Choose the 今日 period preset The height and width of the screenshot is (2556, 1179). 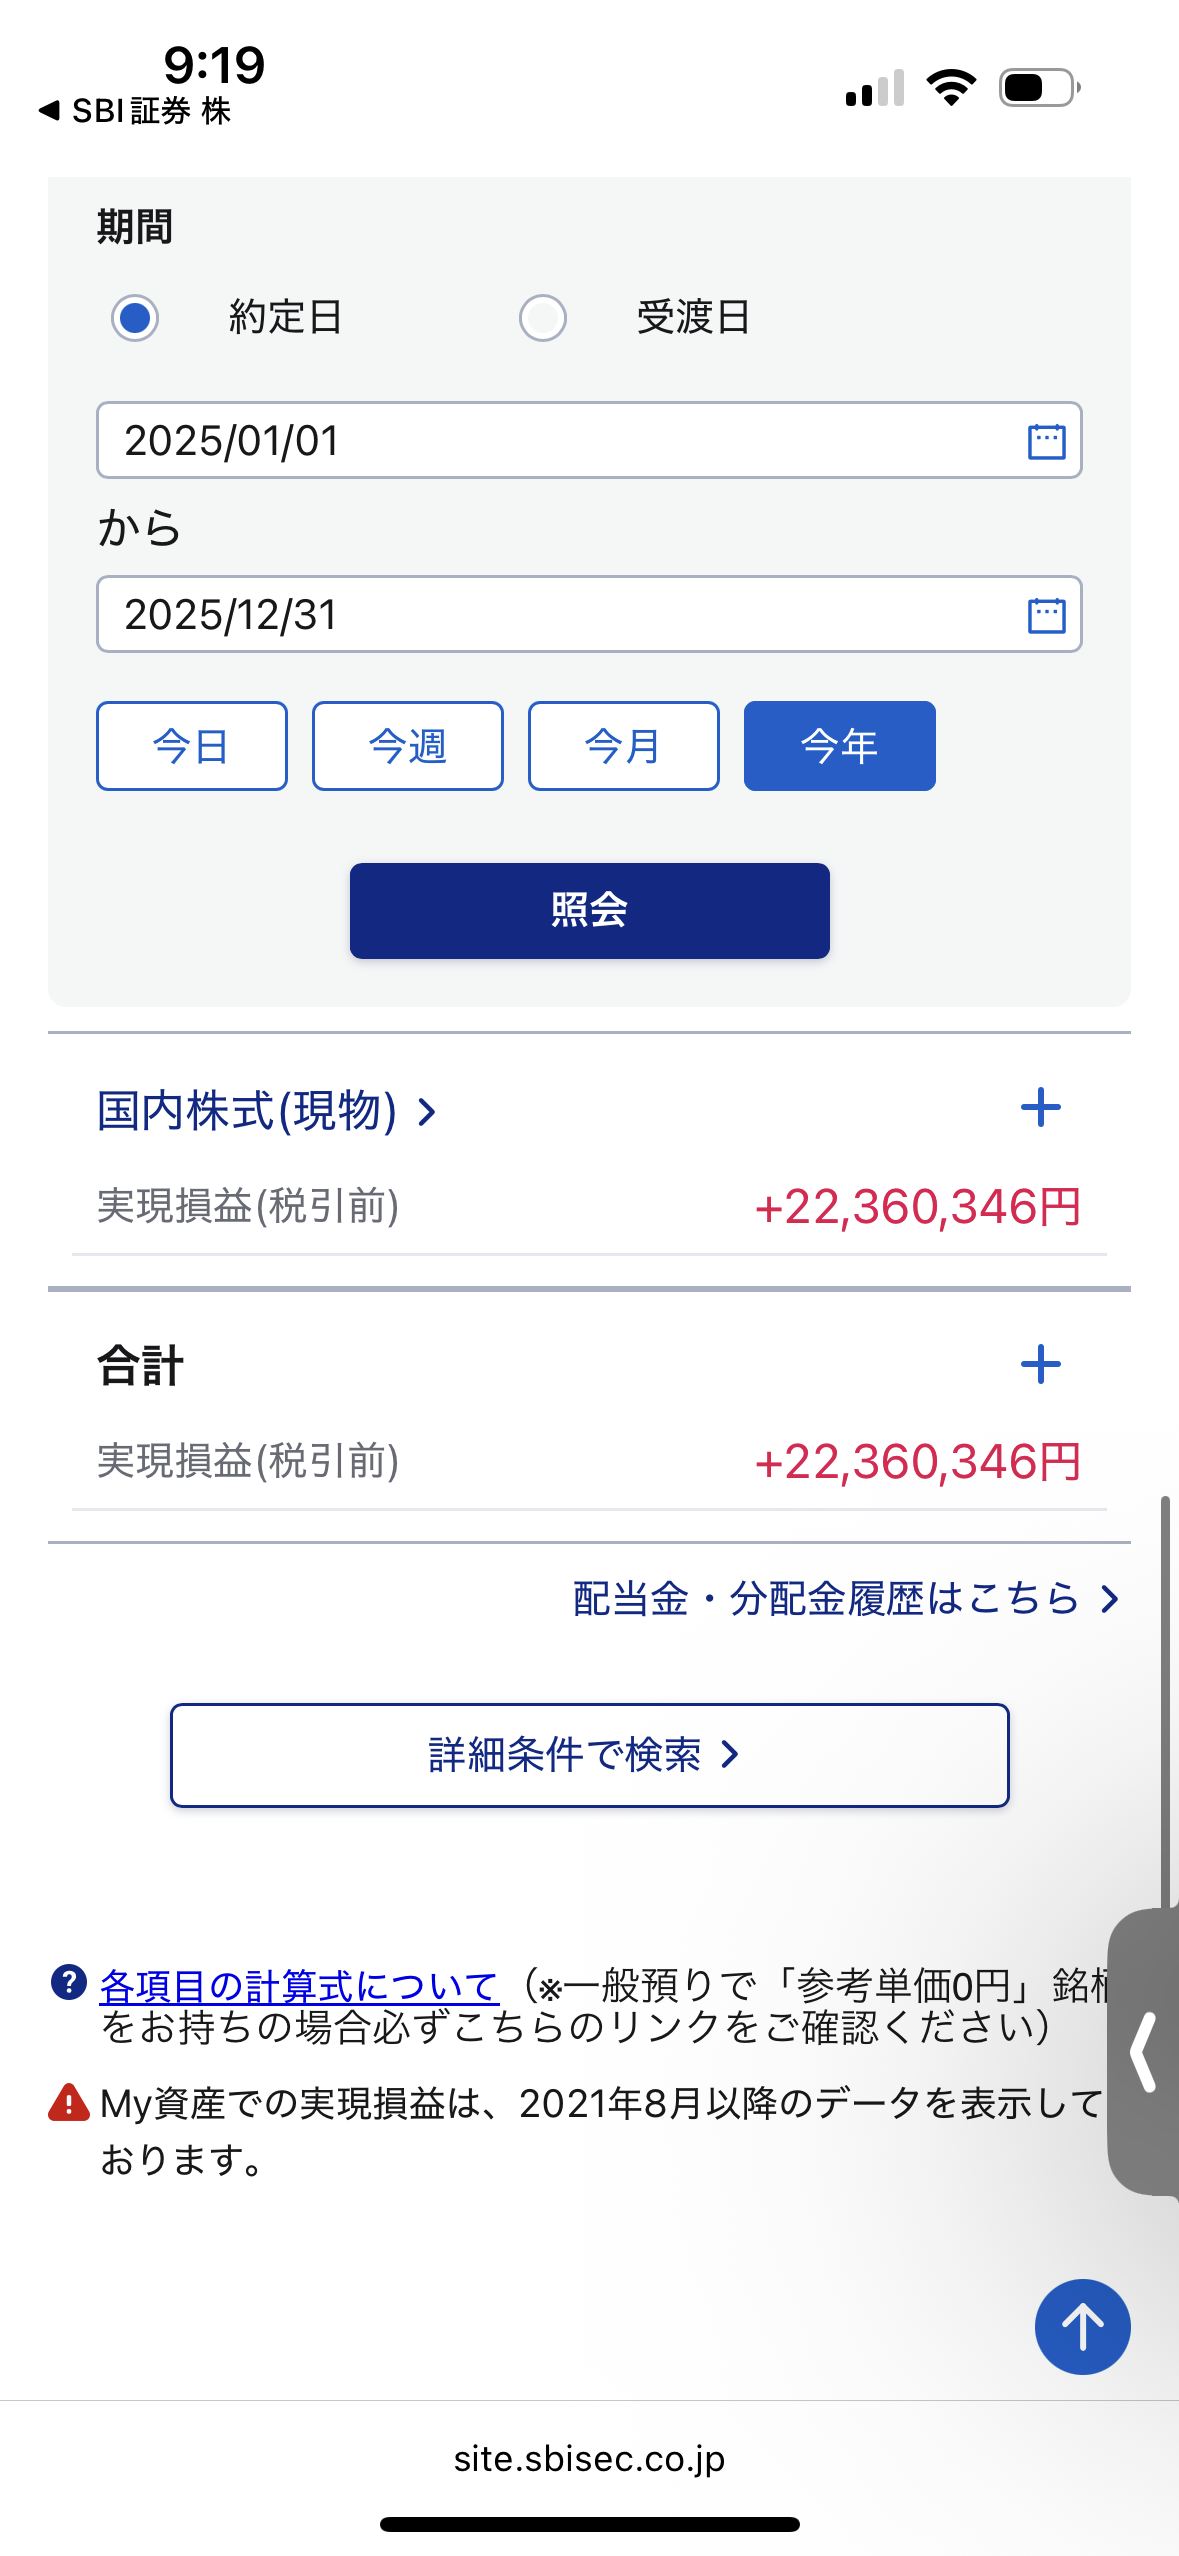[192, 746]
